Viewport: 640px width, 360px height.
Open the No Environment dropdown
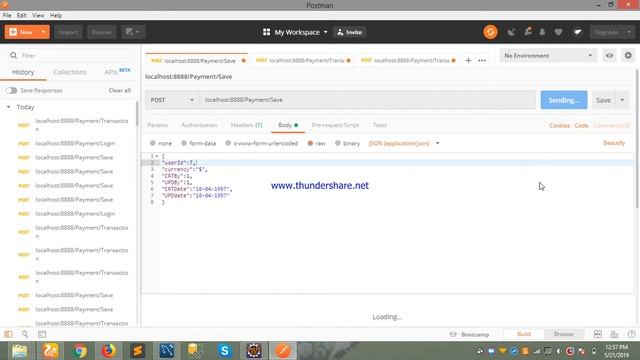[x=548, y=55]
